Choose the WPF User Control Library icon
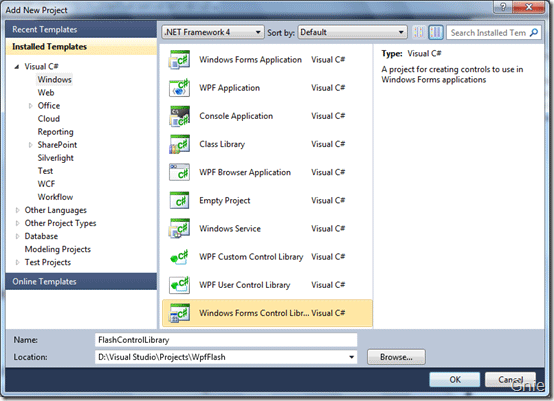 click(179, 285)
